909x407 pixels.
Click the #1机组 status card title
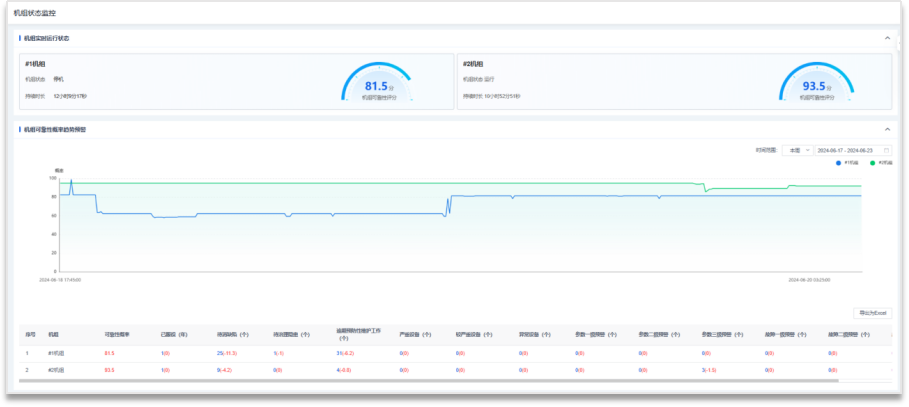point(36,64)
